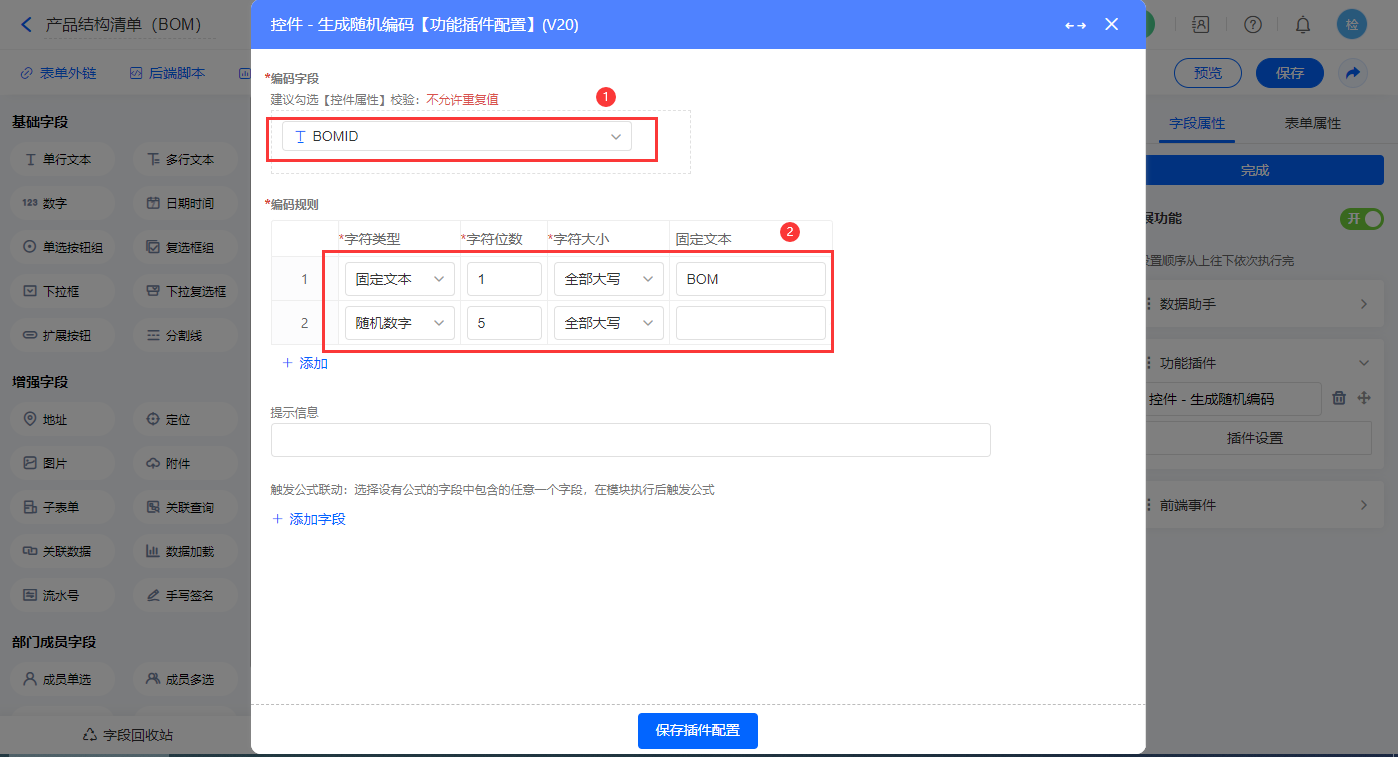
Task: Switch to the 表单属性 tab
Action: pyautogui.click(x=1312, y=123)
